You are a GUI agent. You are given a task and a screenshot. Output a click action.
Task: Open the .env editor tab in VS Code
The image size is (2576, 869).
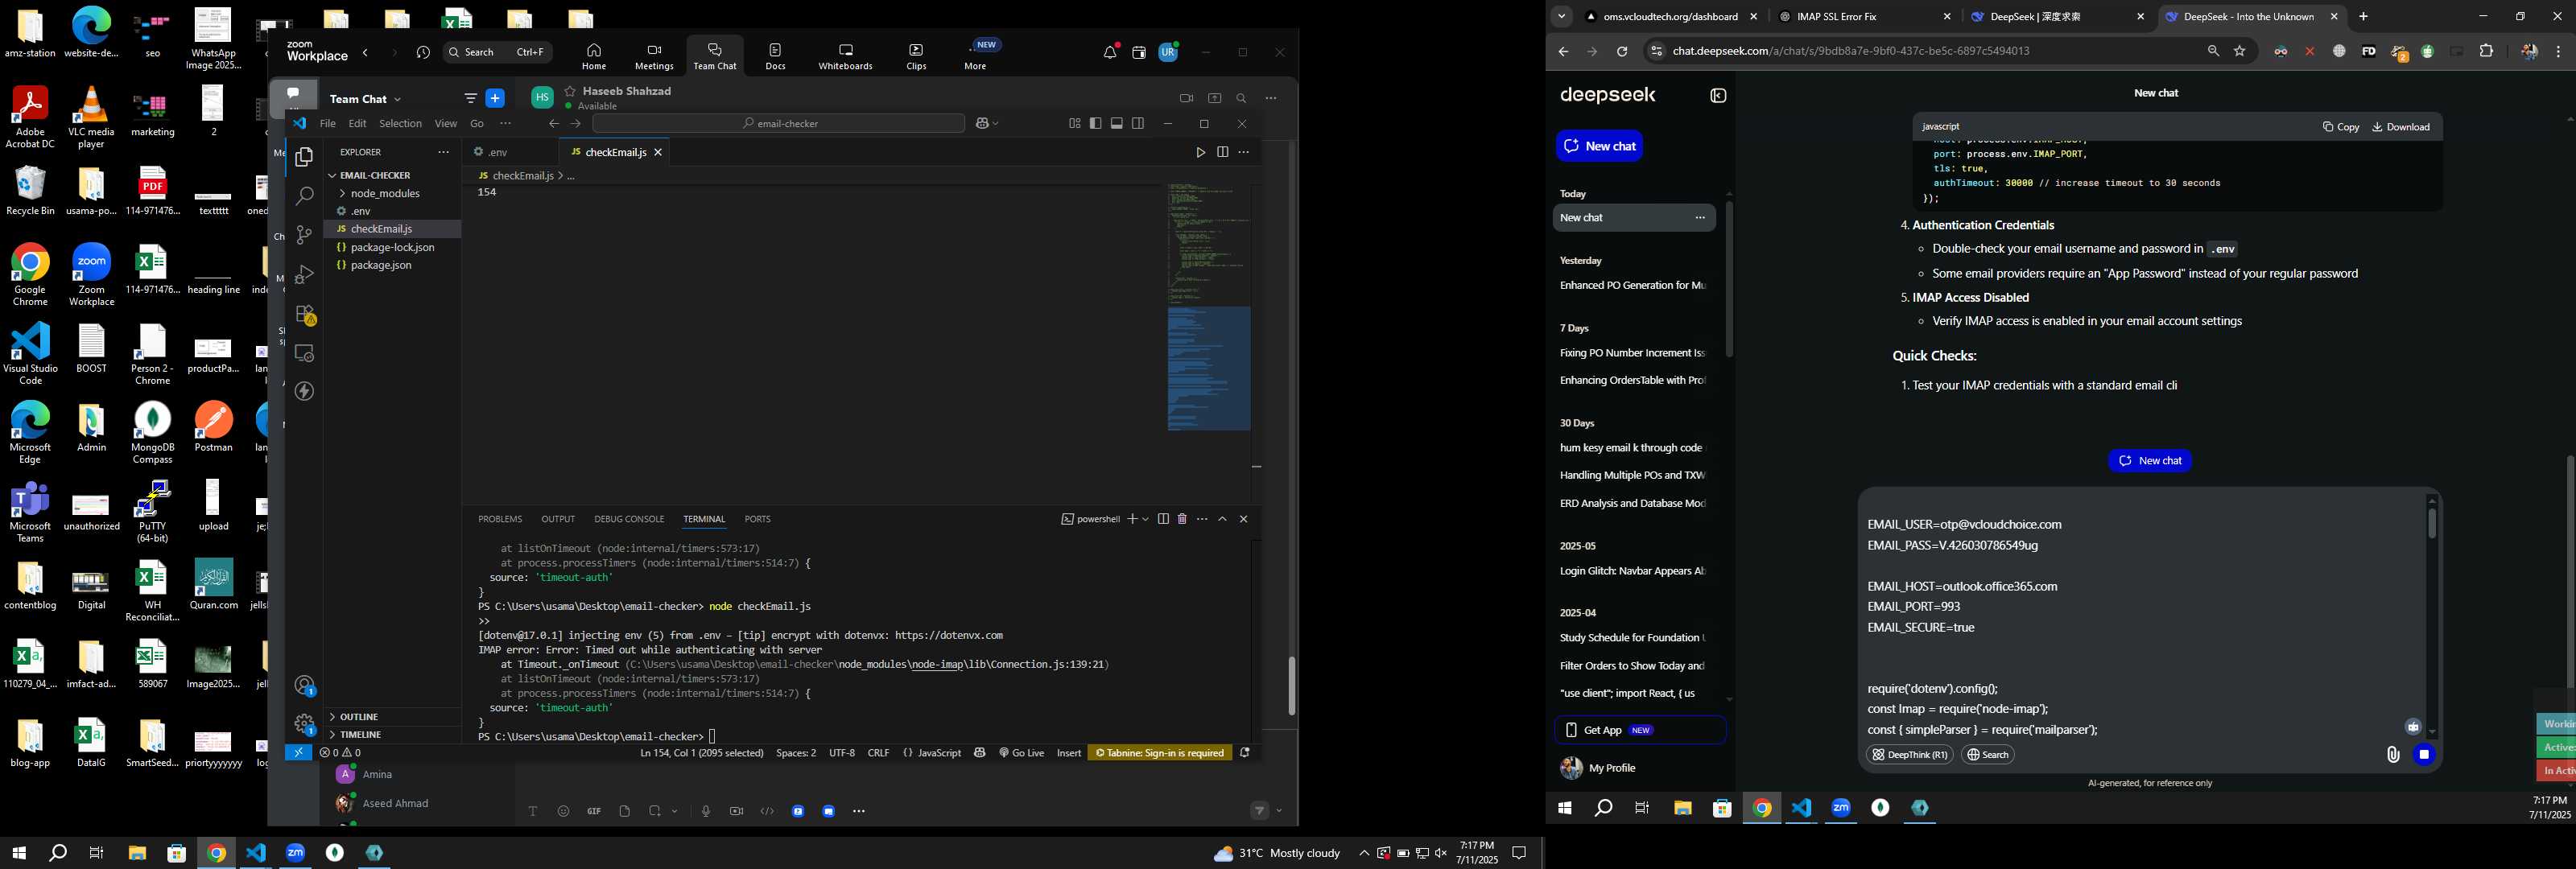[x=510, y=152]
